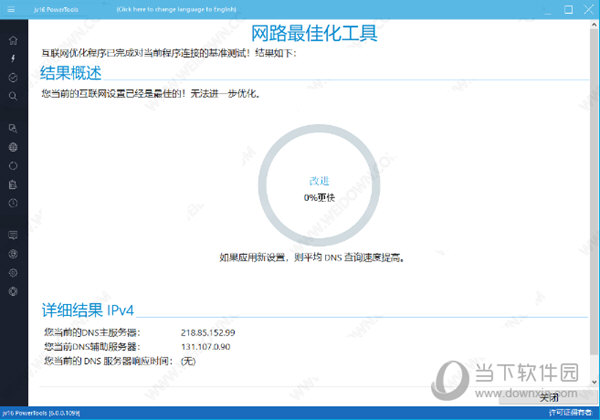The image size is (600, 420).
Task: Click change language to English link
Action: click(x=176, y=9)
